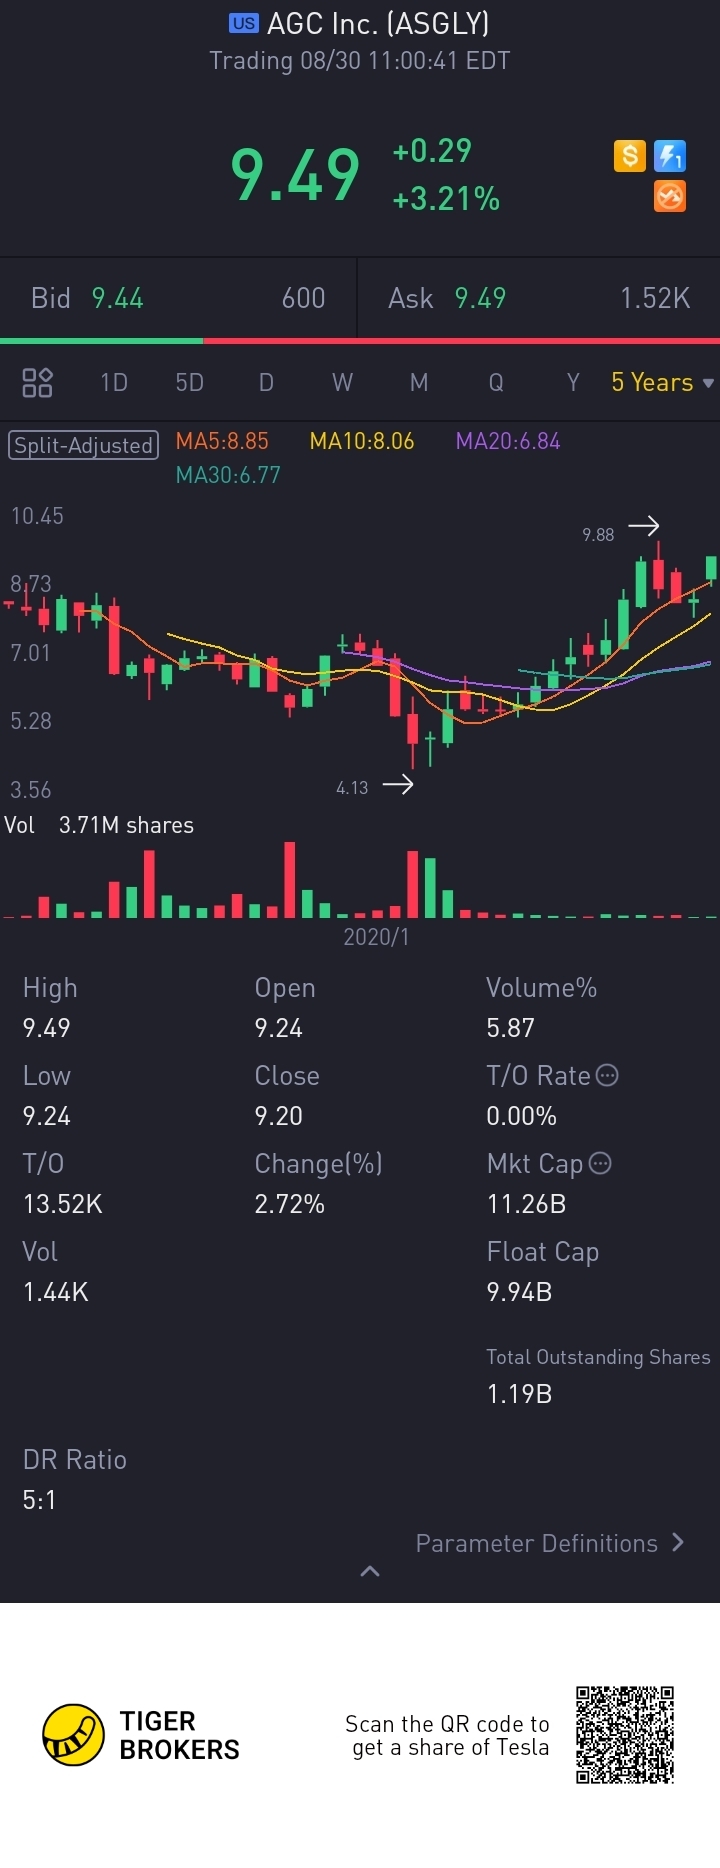720x1868 pixels.
Task: Tap the orange no-shorting badge
Action: coord(670,196)
